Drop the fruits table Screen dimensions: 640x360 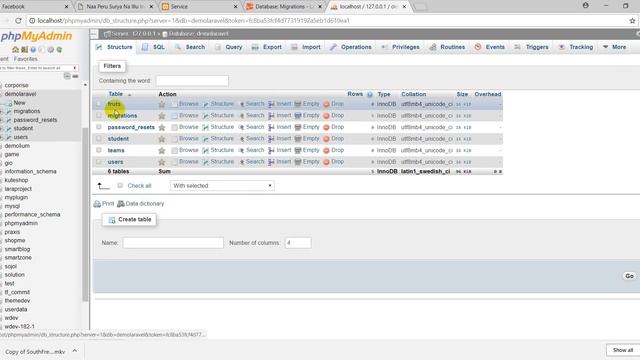(333, 104)
